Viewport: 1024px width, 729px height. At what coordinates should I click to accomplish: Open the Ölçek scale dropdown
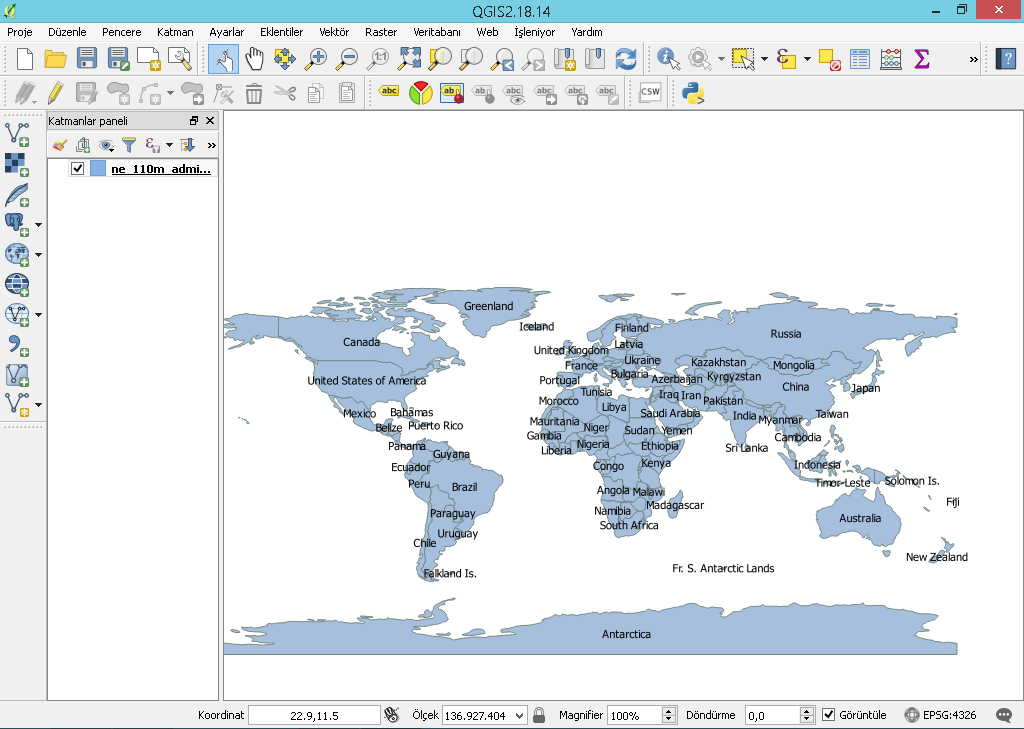coord(518,715)
